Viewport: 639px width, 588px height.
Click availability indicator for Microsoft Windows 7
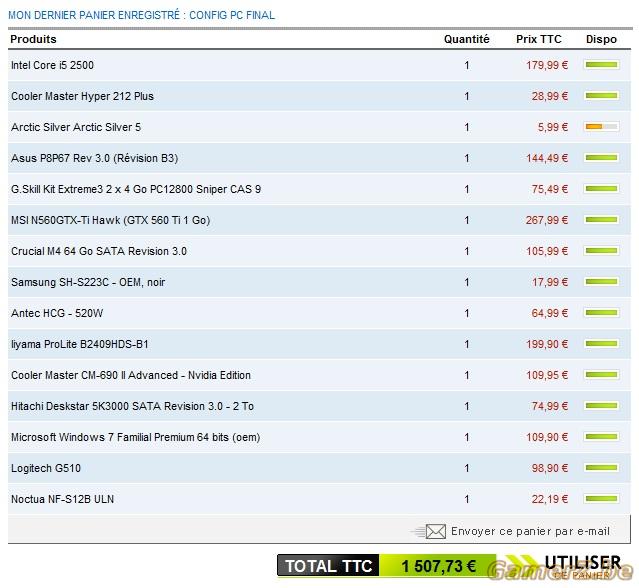(602, 436)
